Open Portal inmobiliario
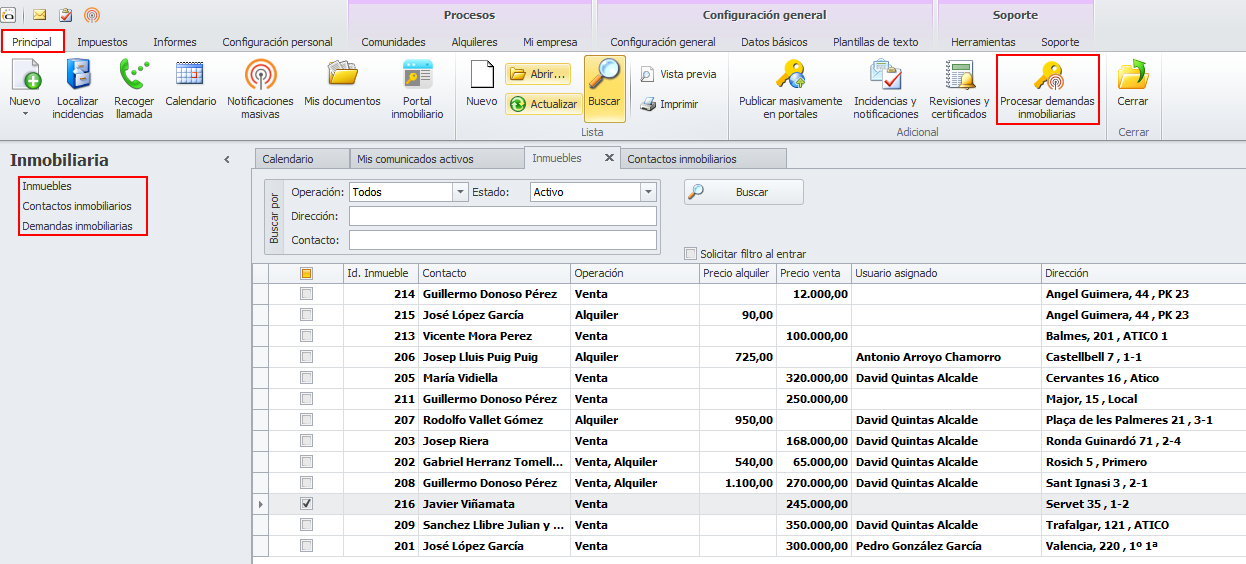 tap(417, 76)
